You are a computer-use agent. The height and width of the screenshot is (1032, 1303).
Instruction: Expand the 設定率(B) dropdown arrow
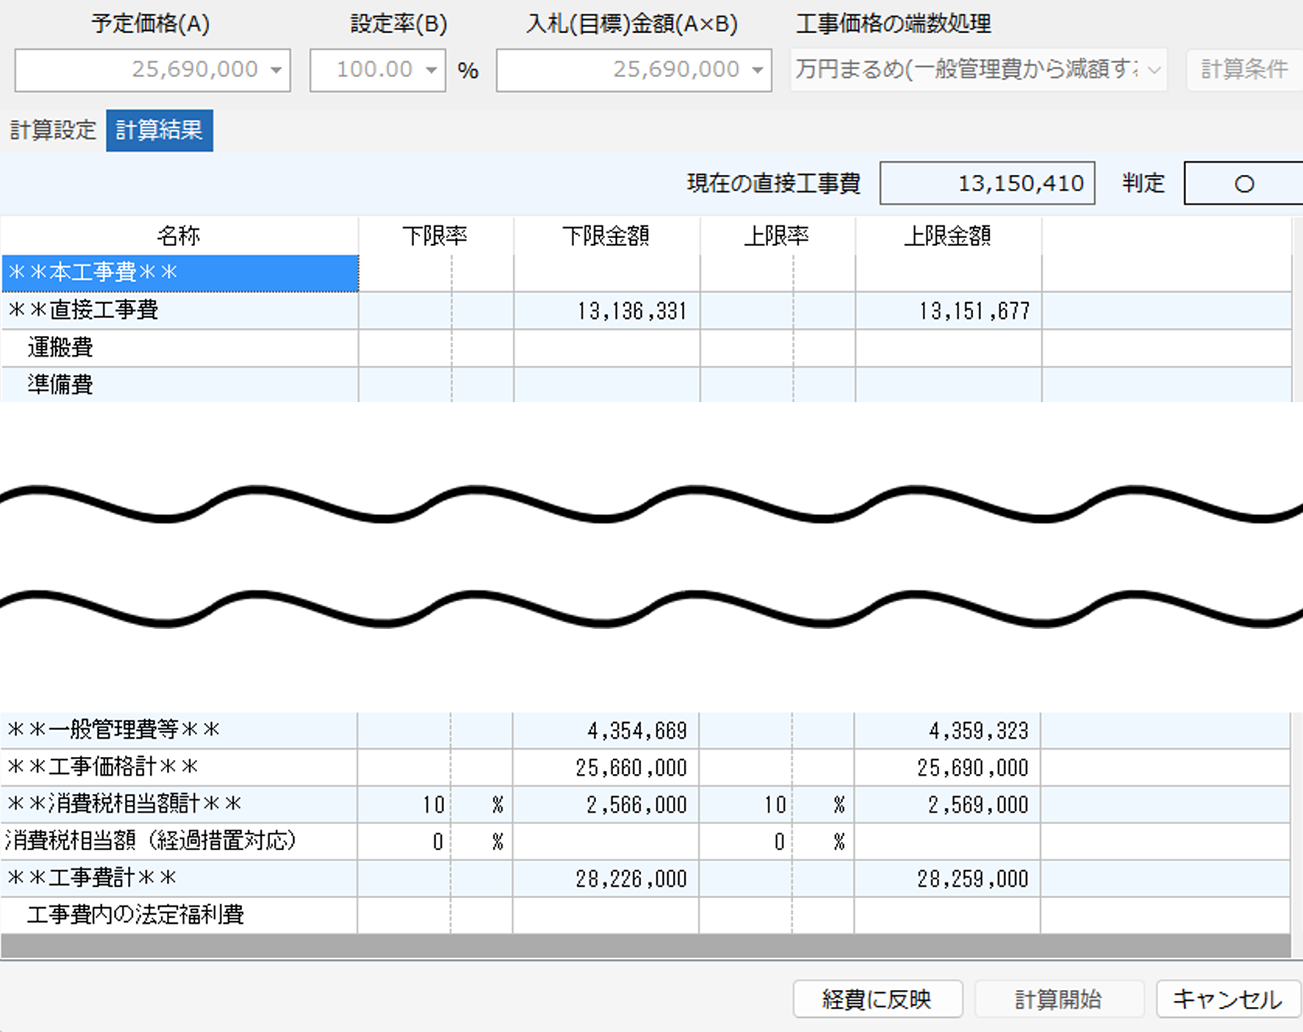click(x=431, y=71)
